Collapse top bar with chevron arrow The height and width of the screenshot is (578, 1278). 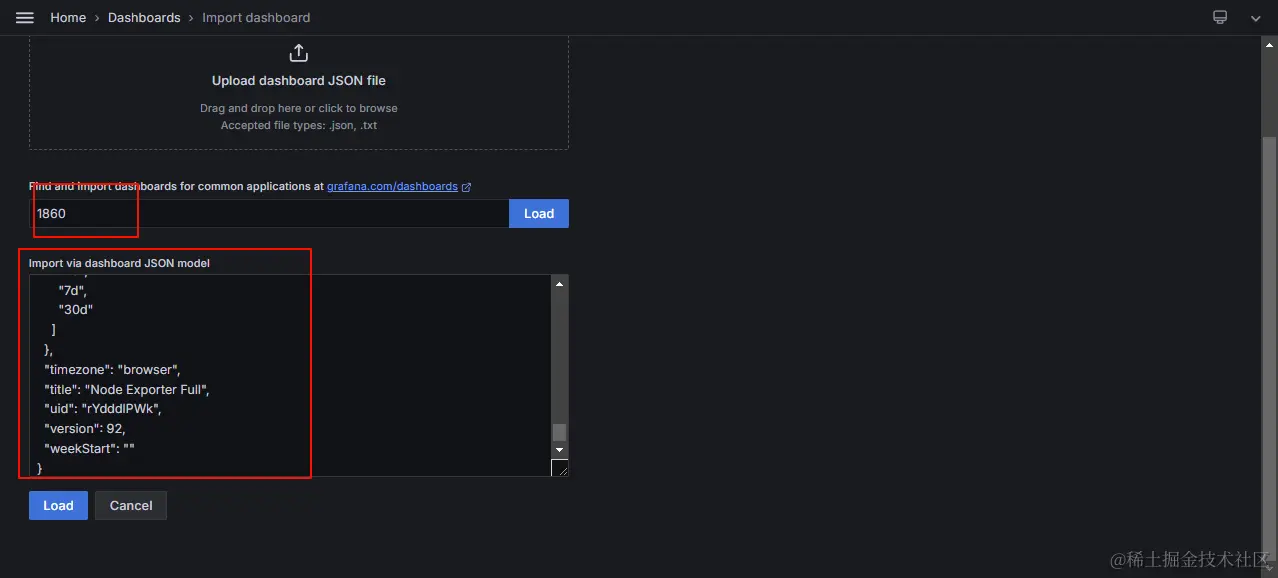[x=1255, y=18]
